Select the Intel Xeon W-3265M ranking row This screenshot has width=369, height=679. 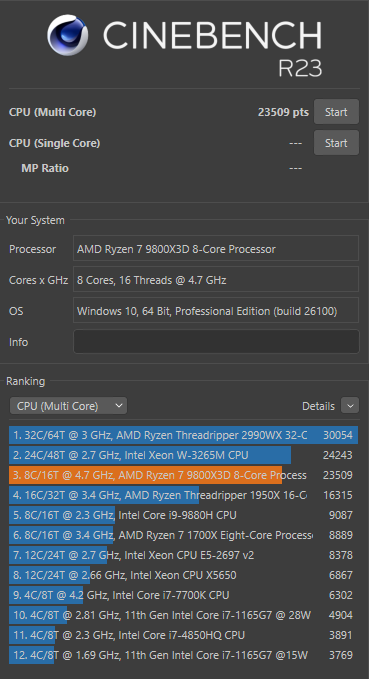pos(184,455)
